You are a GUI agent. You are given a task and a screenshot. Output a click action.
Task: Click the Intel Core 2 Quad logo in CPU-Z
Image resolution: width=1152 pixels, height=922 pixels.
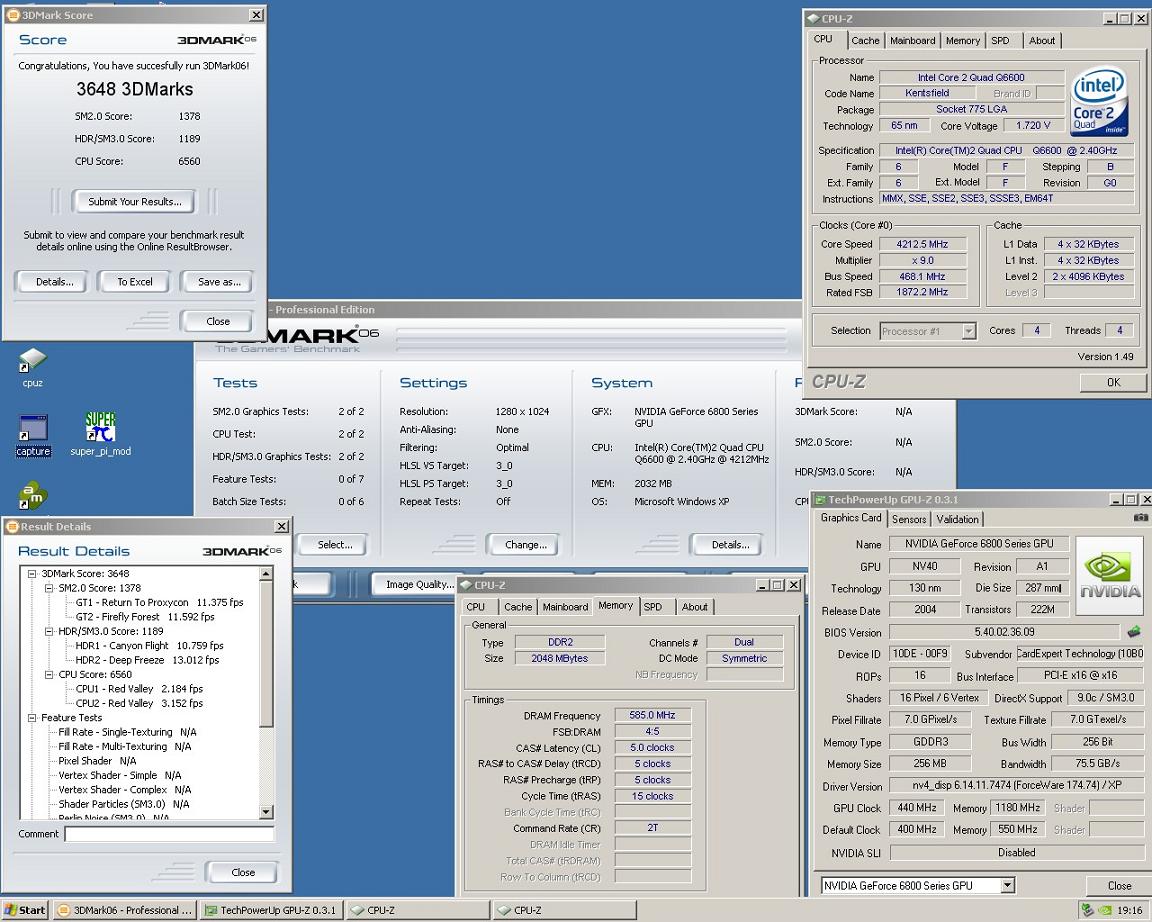coord(1099,101)
